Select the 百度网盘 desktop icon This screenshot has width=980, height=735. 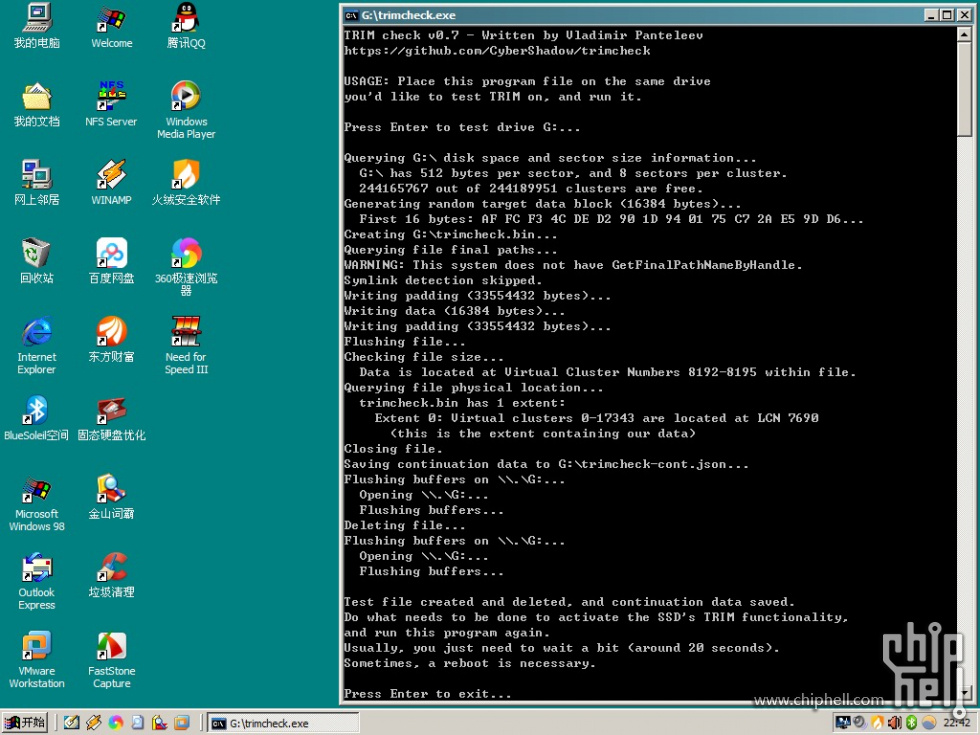111,261
